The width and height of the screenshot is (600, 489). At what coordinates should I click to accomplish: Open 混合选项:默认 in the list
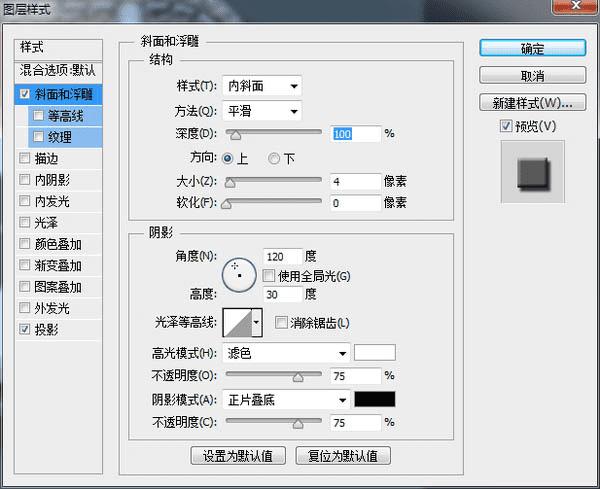pyautogui.click(x=58, y=70)
